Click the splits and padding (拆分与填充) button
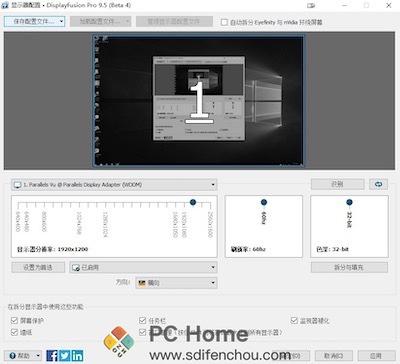This screenshot has height=364, width=400. [x=349, y=267]
